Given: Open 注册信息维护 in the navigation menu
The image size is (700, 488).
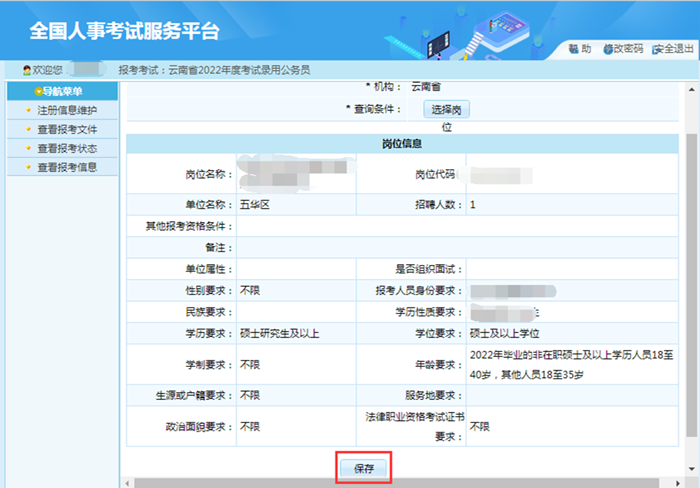Looking at the screenshot, I should (66, 110).
